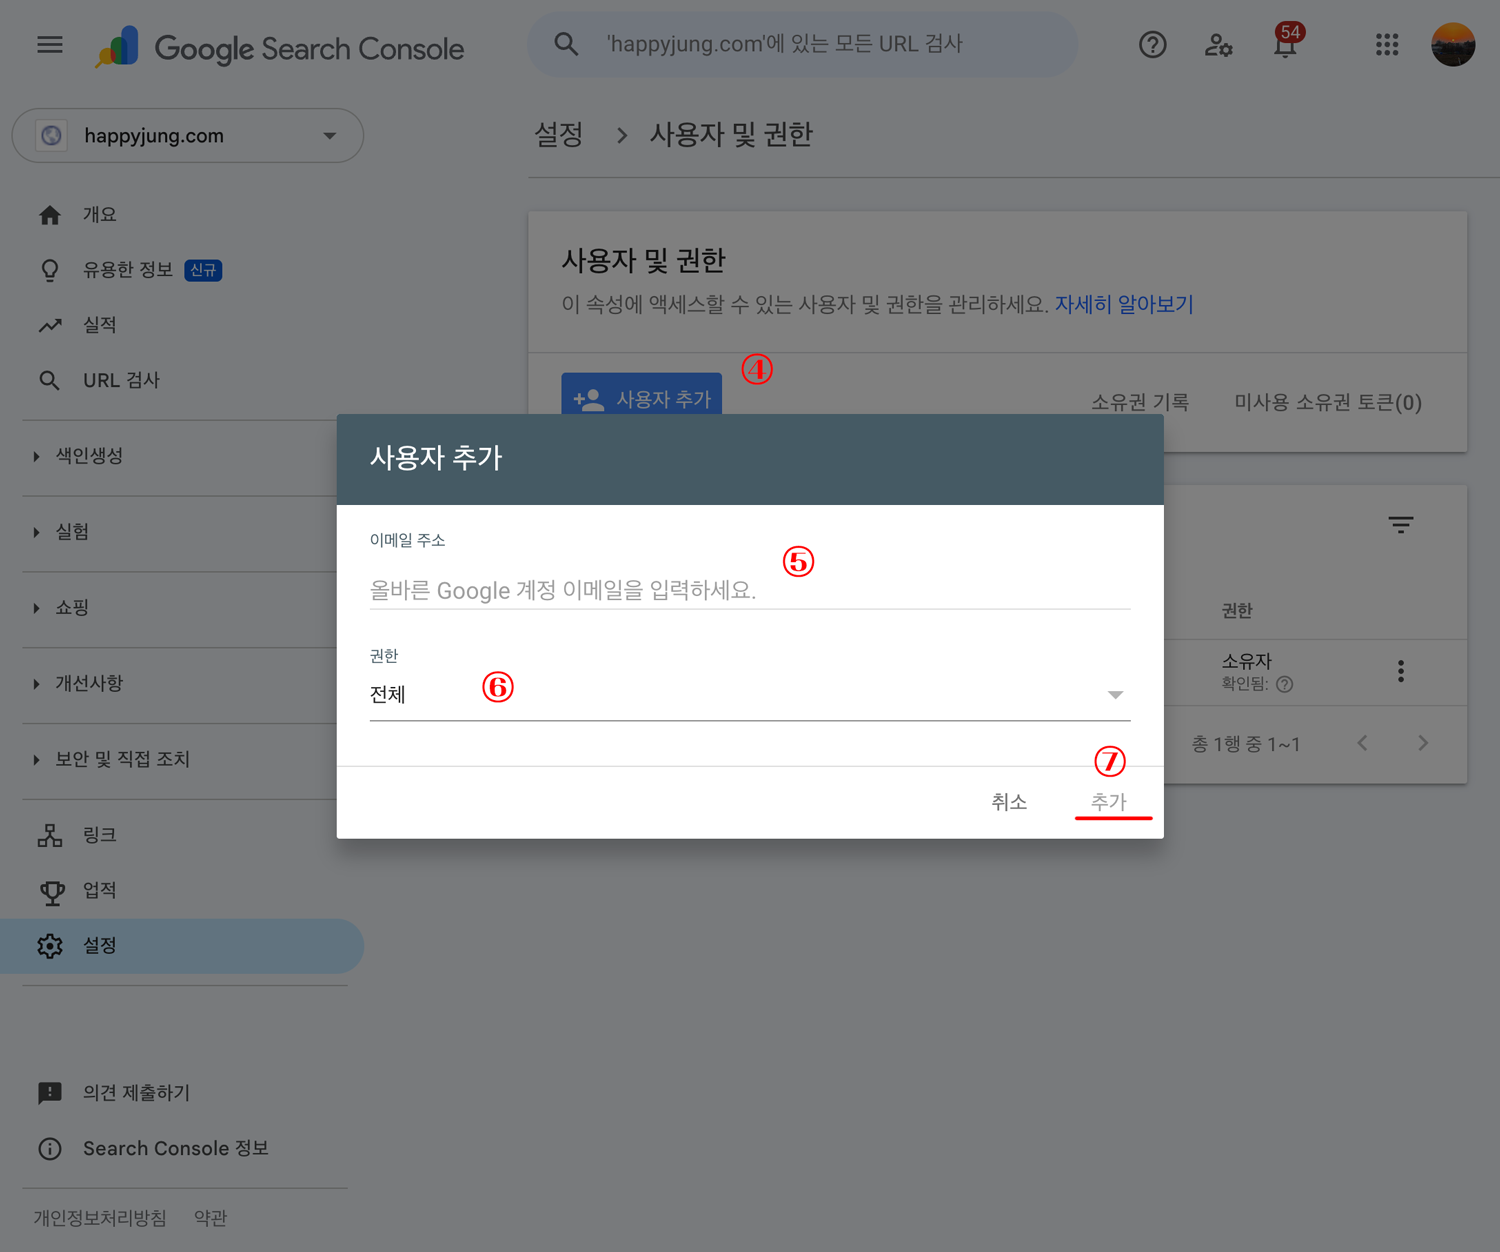Image resolution: width=1500 pixels, height=1252 pixels.
Task: Click the account profile avatar
Action: coord(1452,45)
